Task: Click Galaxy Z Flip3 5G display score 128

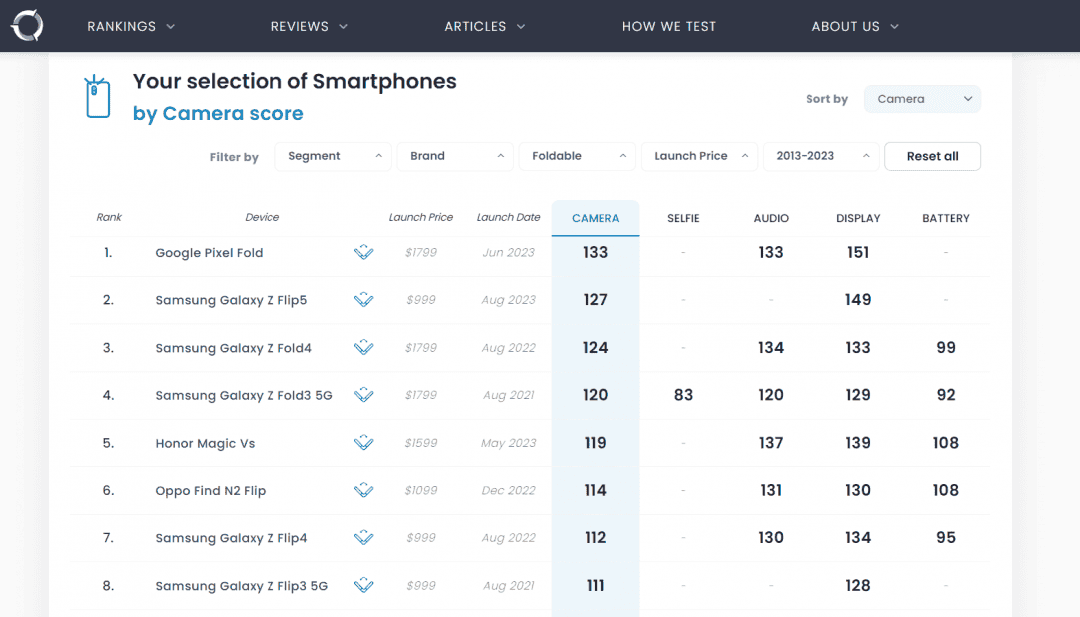Action: (858, 585)
